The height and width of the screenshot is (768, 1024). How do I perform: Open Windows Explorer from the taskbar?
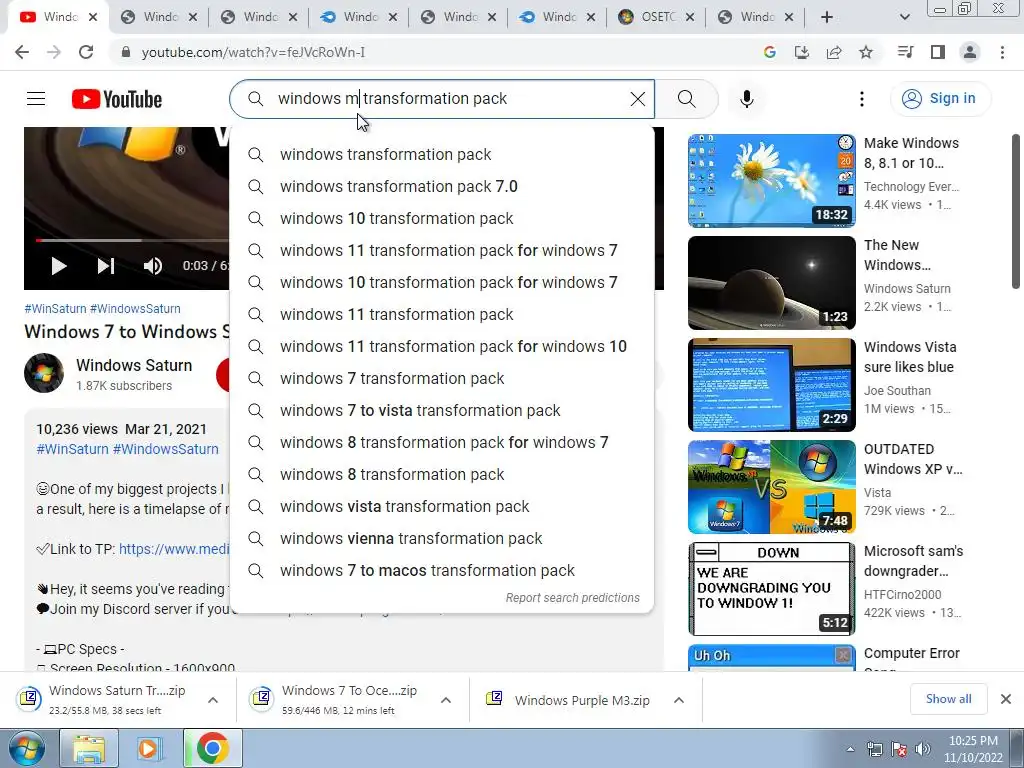pos(89,748)
